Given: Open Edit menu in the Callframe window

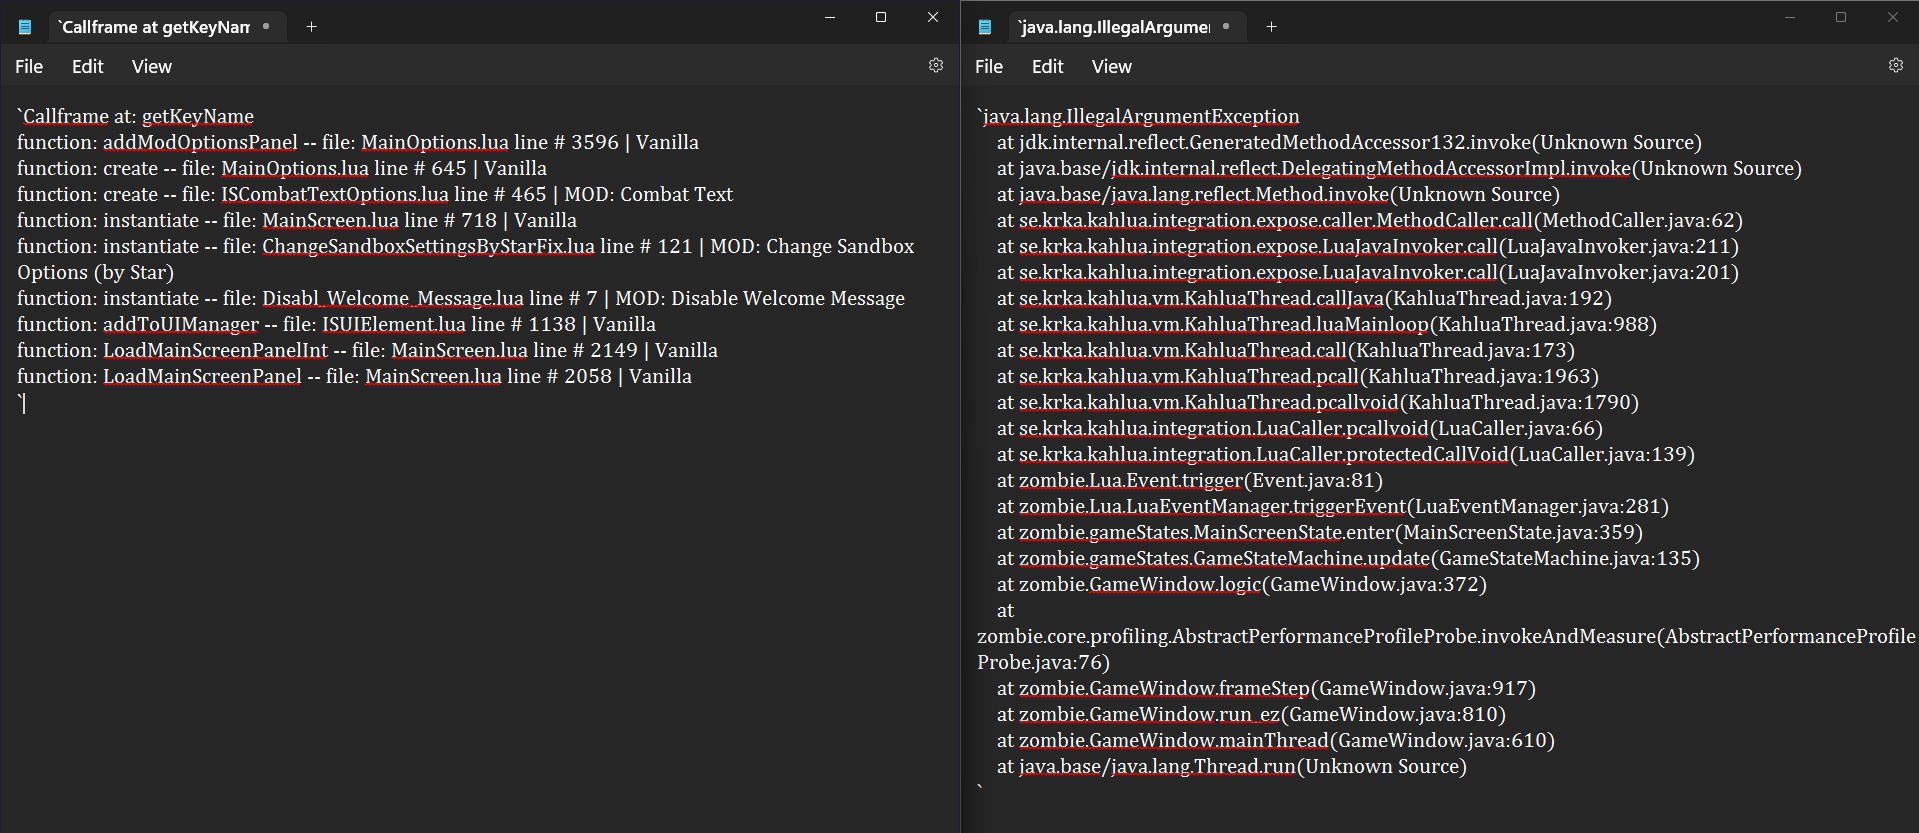Looking at the screenshot, I should 87,66.
